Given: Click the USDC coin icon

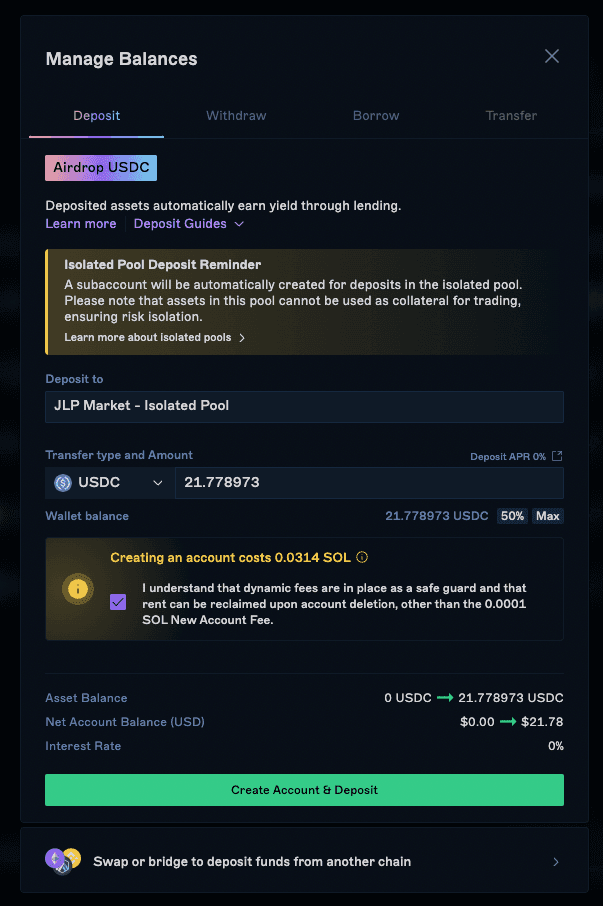Looking at the screenshot, I should click(63, 482).
